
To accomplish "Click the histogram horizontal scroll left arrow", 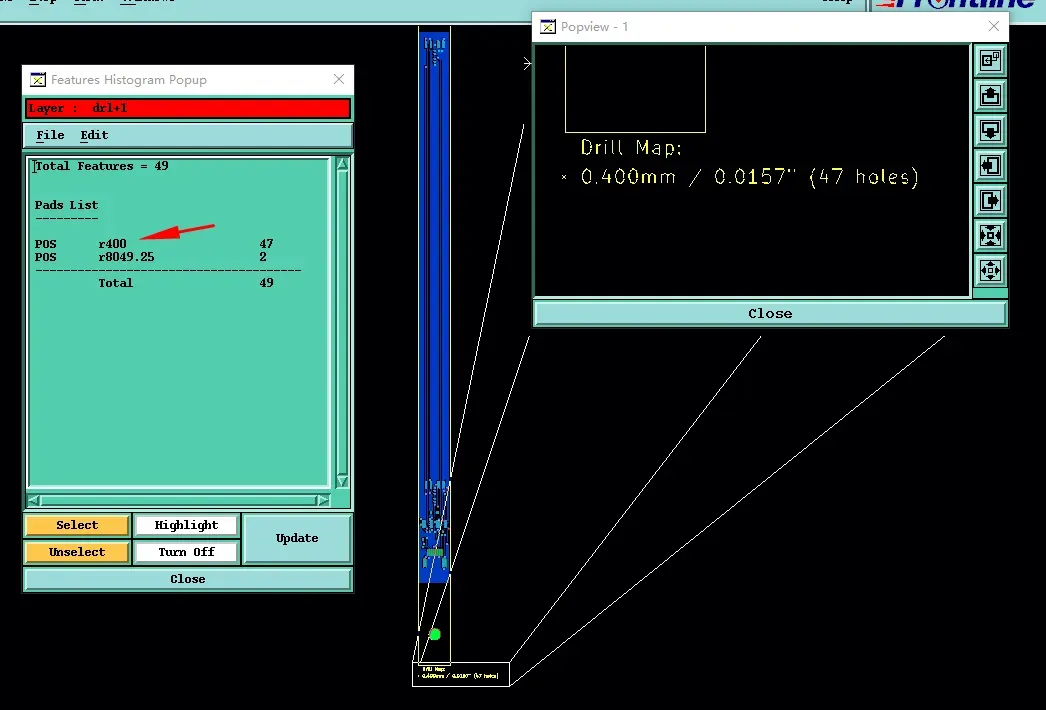I will pyautogui.click(x=34, y=500).
